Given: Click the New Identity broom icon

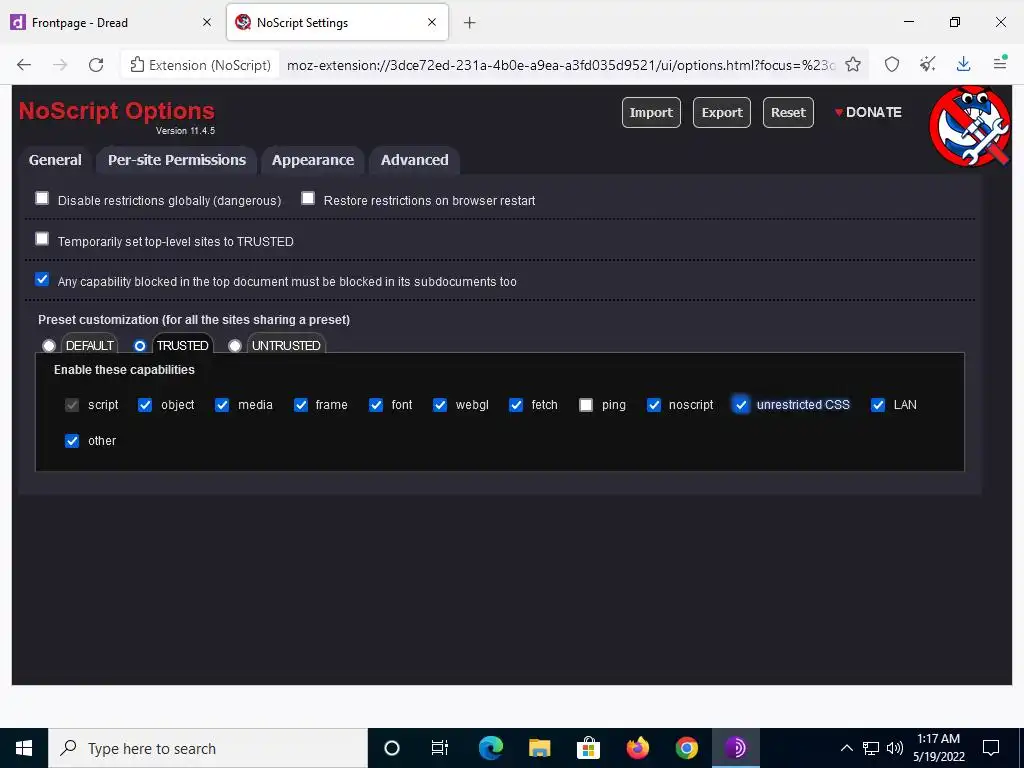Looking at the screenshot, I should coord(927,65).
